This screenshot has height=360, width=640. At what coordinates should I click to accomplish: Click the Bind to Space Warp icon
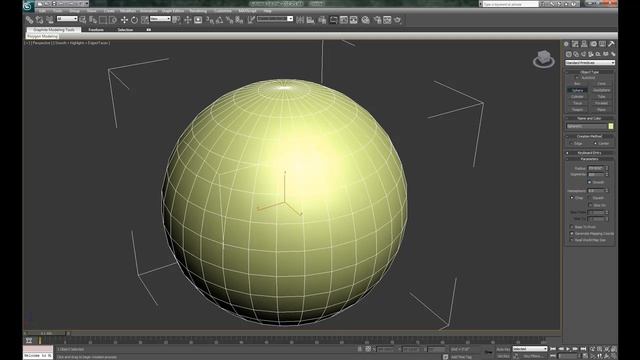point(49,20)
